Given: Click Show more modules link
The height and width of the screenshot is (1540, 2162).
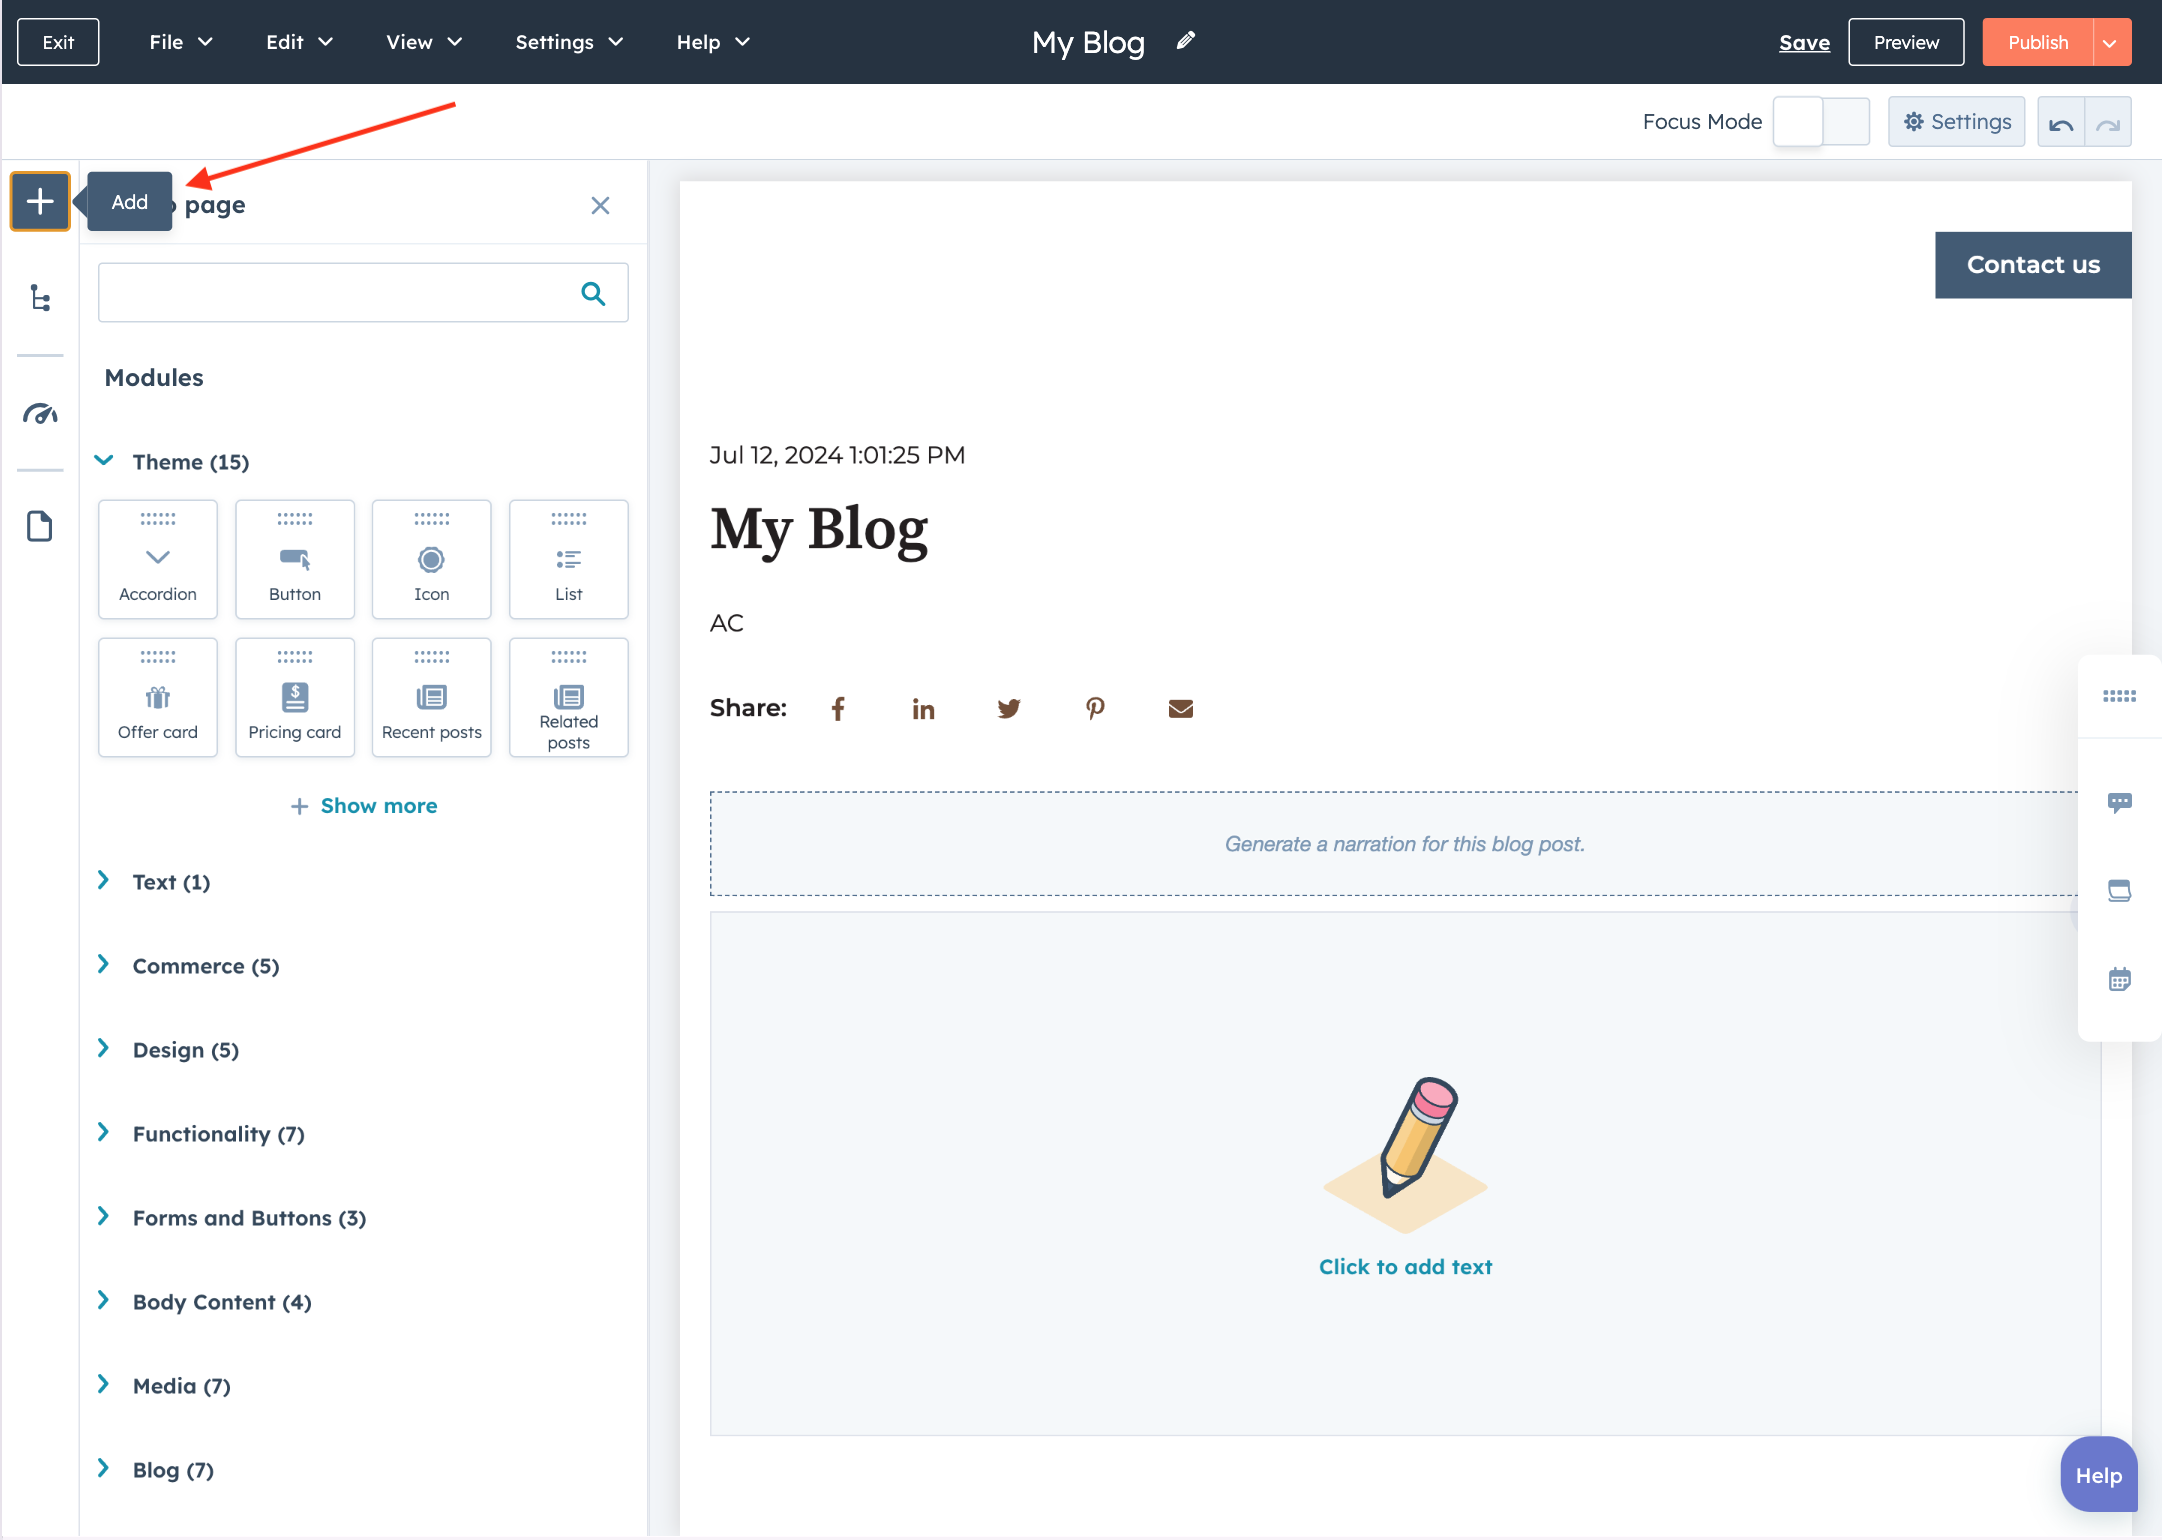Looking at the screenshot, I should (x=364, y=806).
